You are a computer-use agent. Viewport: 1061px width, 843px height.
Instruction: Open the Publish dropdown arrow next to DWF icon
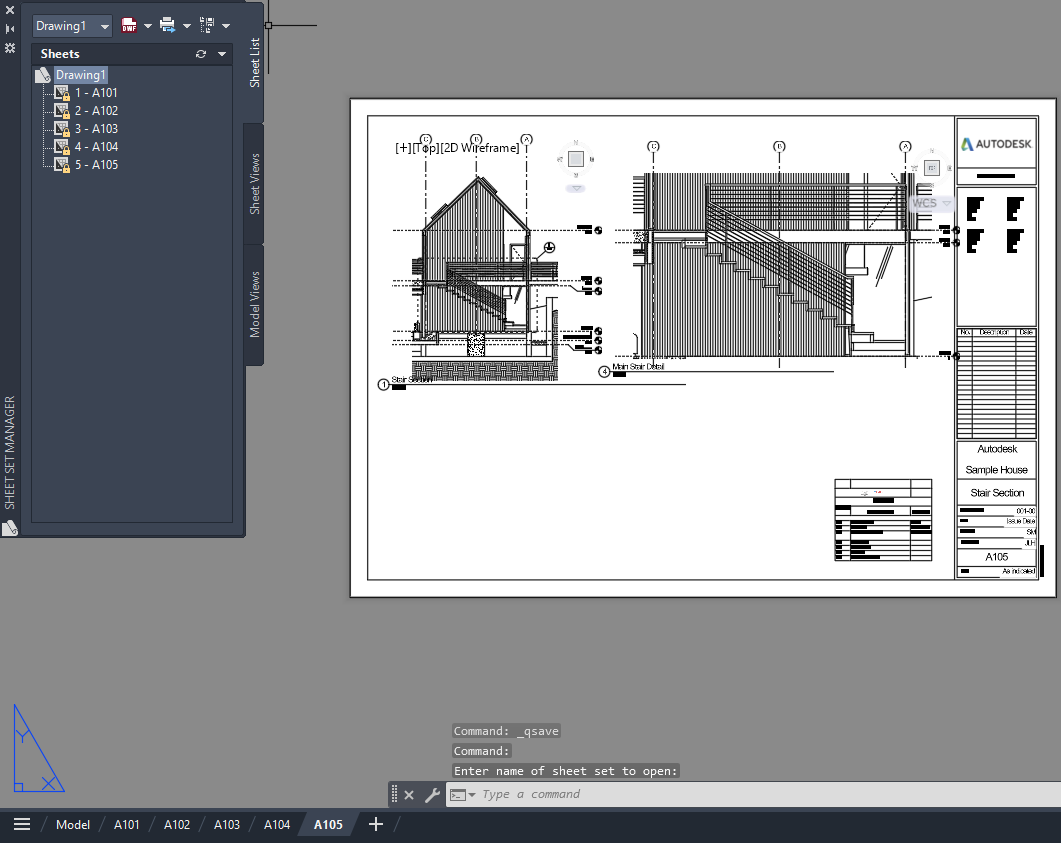(x=147, y=25)
